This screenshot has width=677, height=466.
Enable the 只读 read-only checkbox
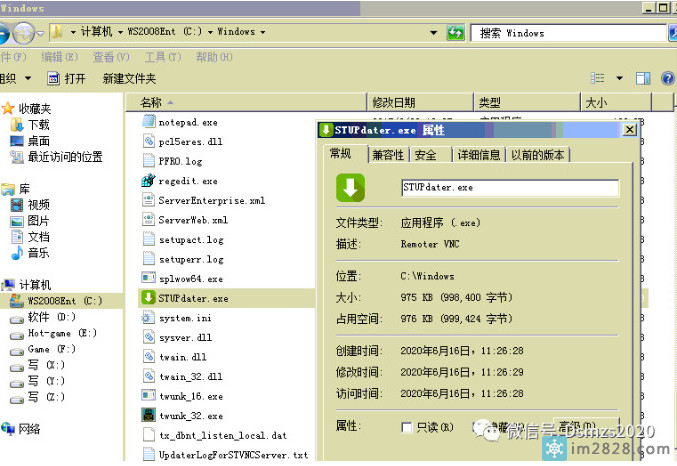point(406,427)
